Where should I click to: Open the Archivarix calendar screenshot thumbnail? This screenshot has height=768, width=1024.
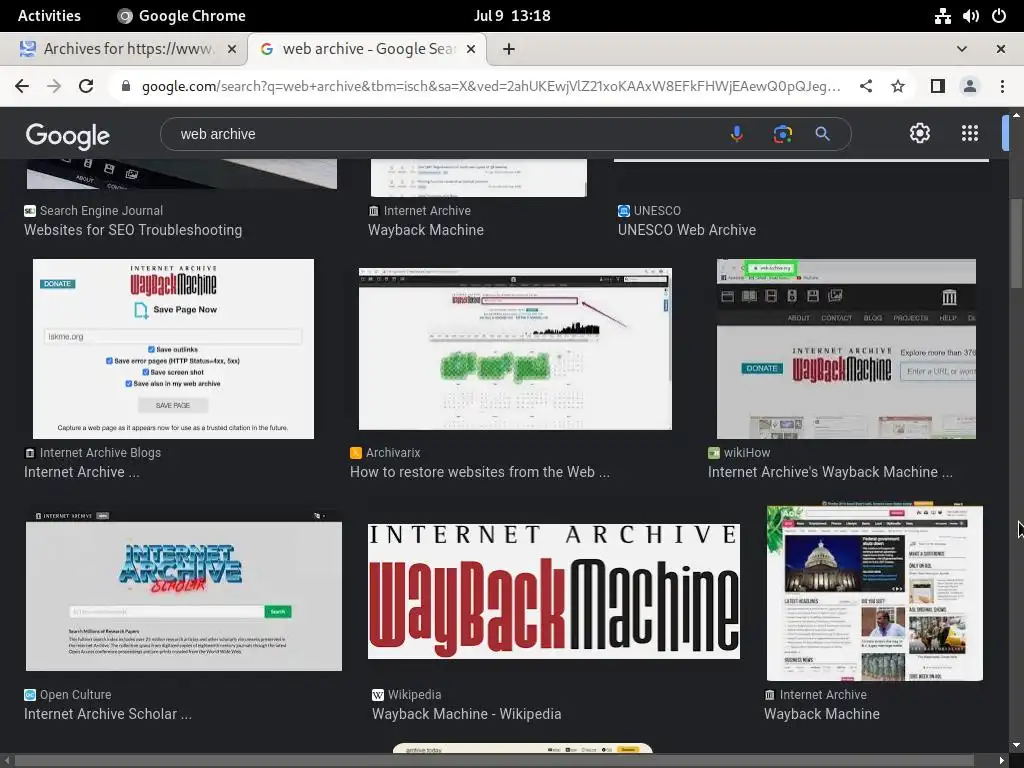(515, 349)
